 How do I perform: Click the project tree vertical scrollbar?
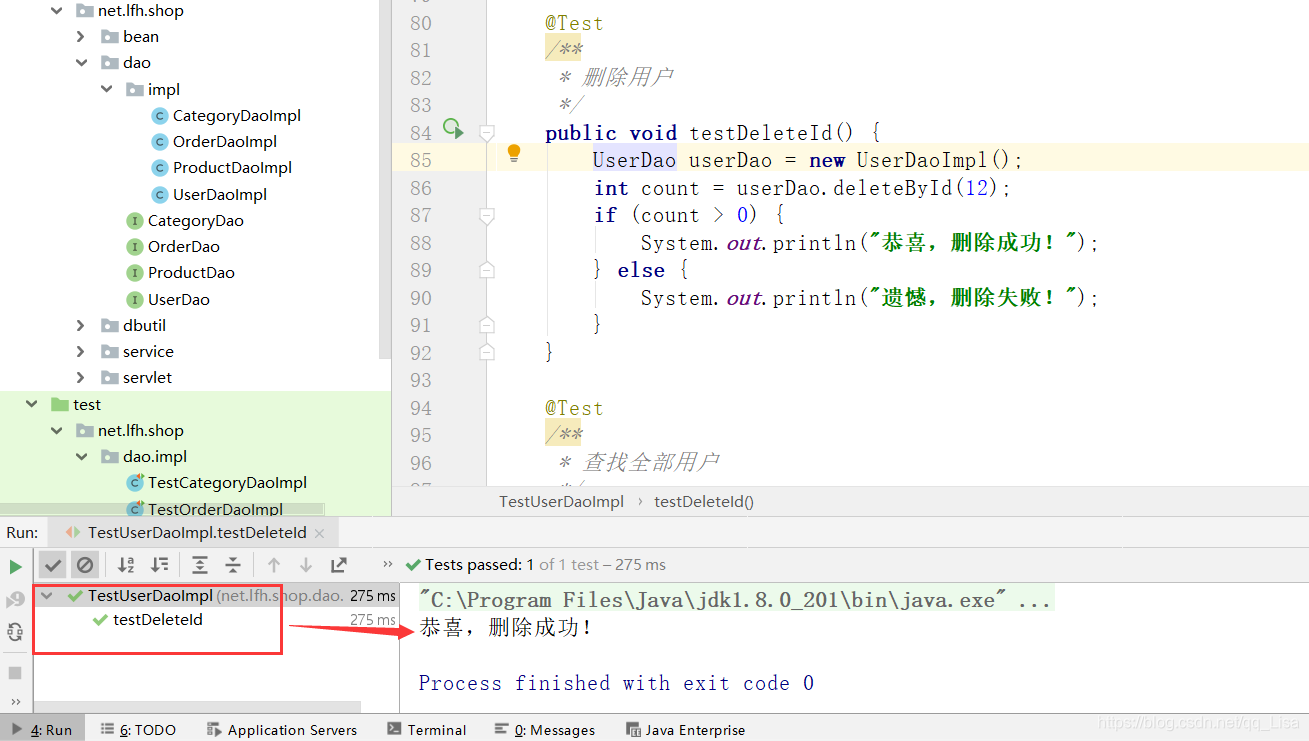click(385, 178)
